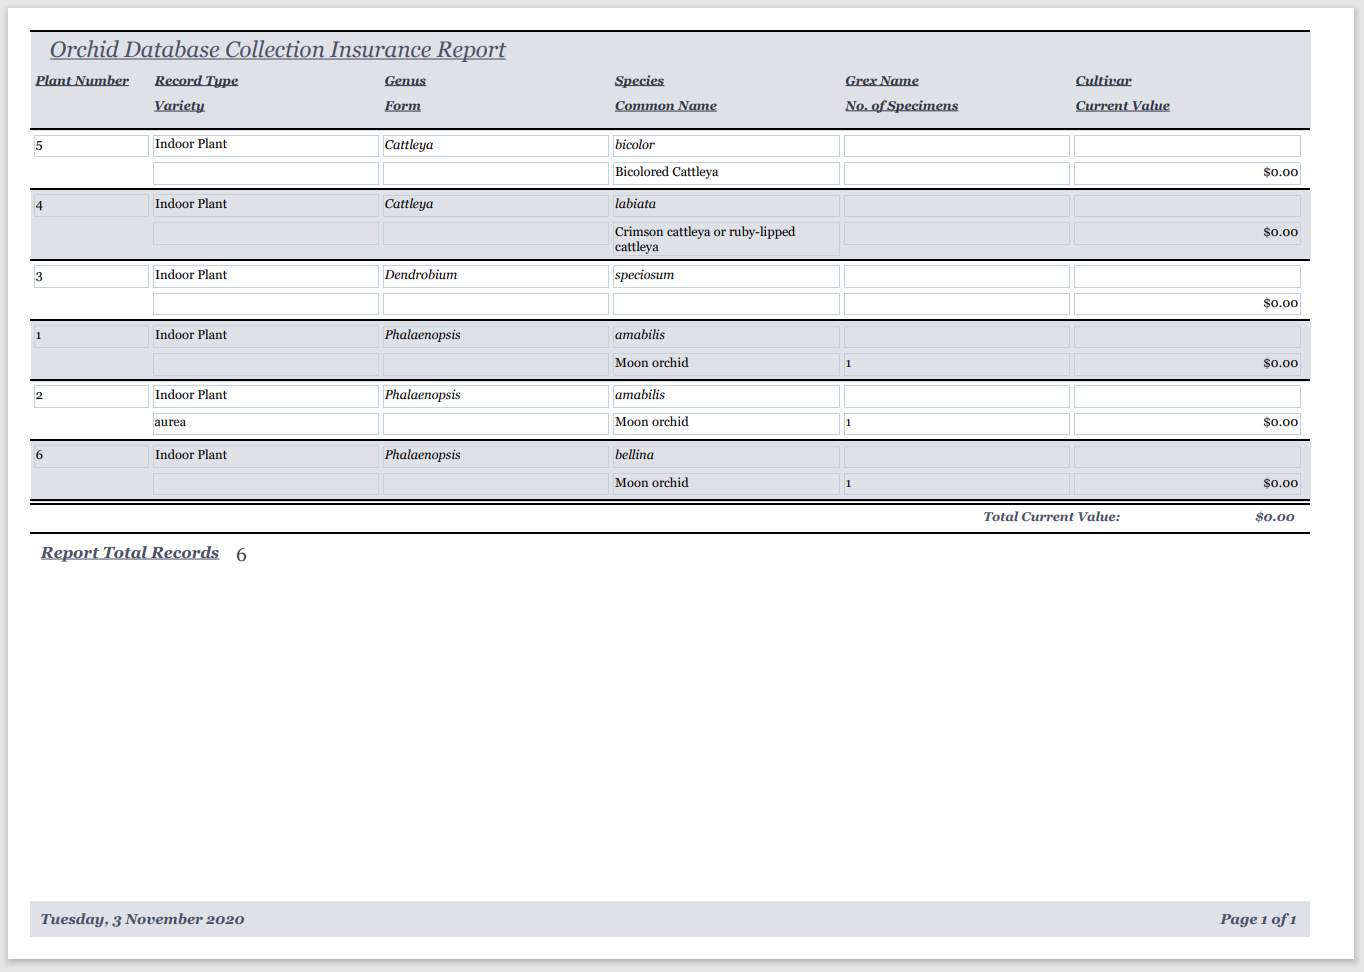Click the species field 'bellina'

pos(726,456)
